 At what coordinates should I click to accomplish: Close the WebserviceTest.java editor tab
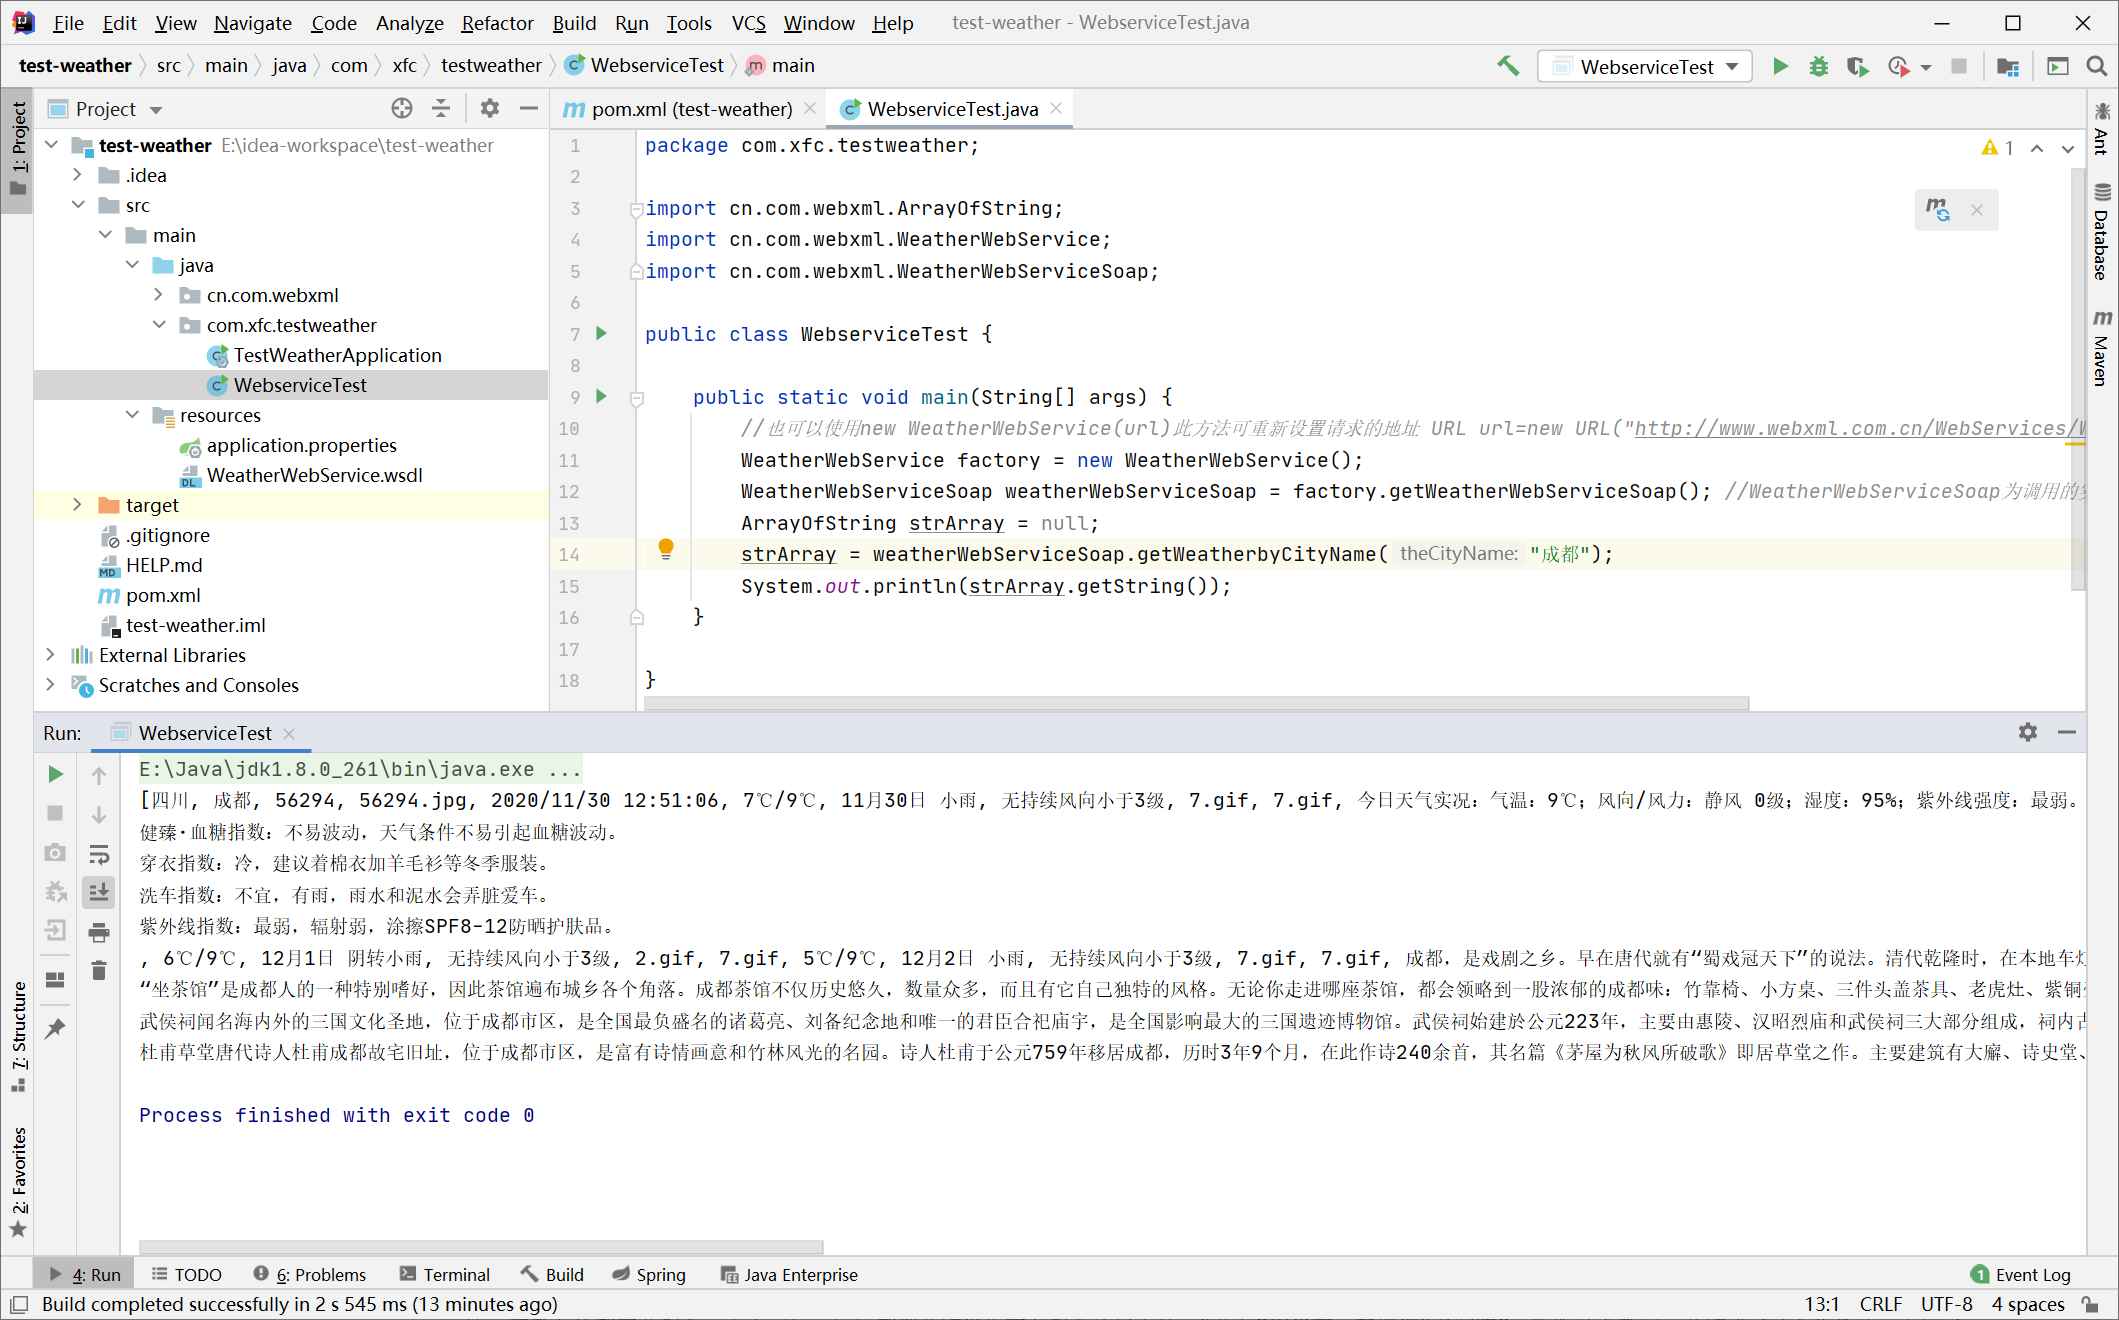click(1056, 108)
